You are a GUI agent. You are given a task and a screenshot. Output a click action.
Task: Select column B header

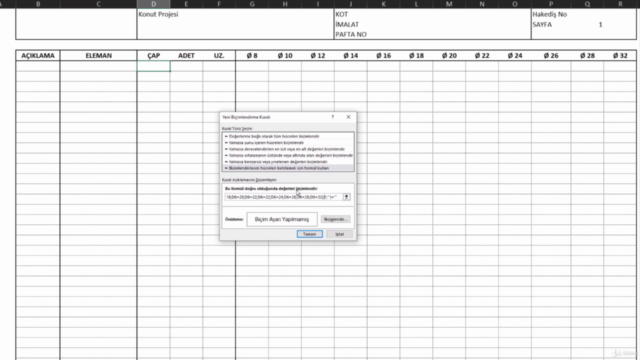pyautogui.click(x=38, y=4)
